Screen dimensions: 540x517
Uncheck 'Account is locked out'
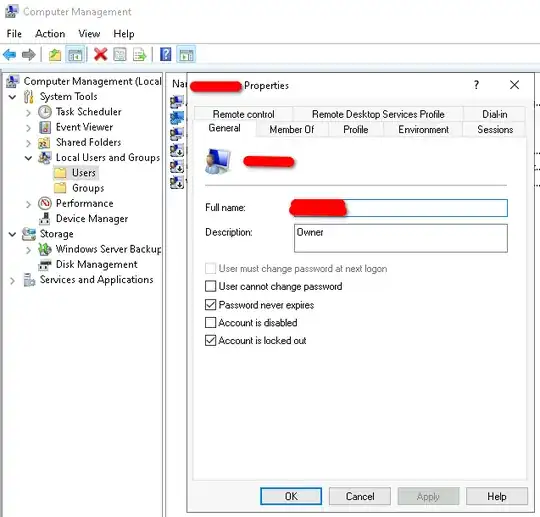(210, 340)
